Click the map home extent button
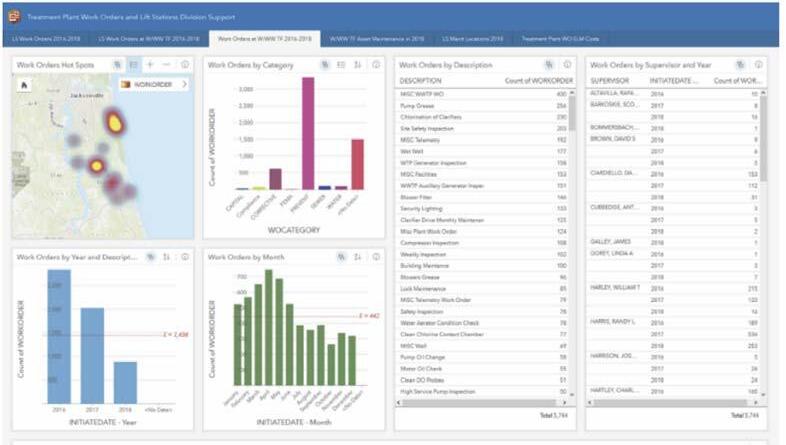This screenshot has width=786, height=445. pyautogui.click(x=24, y=86)
